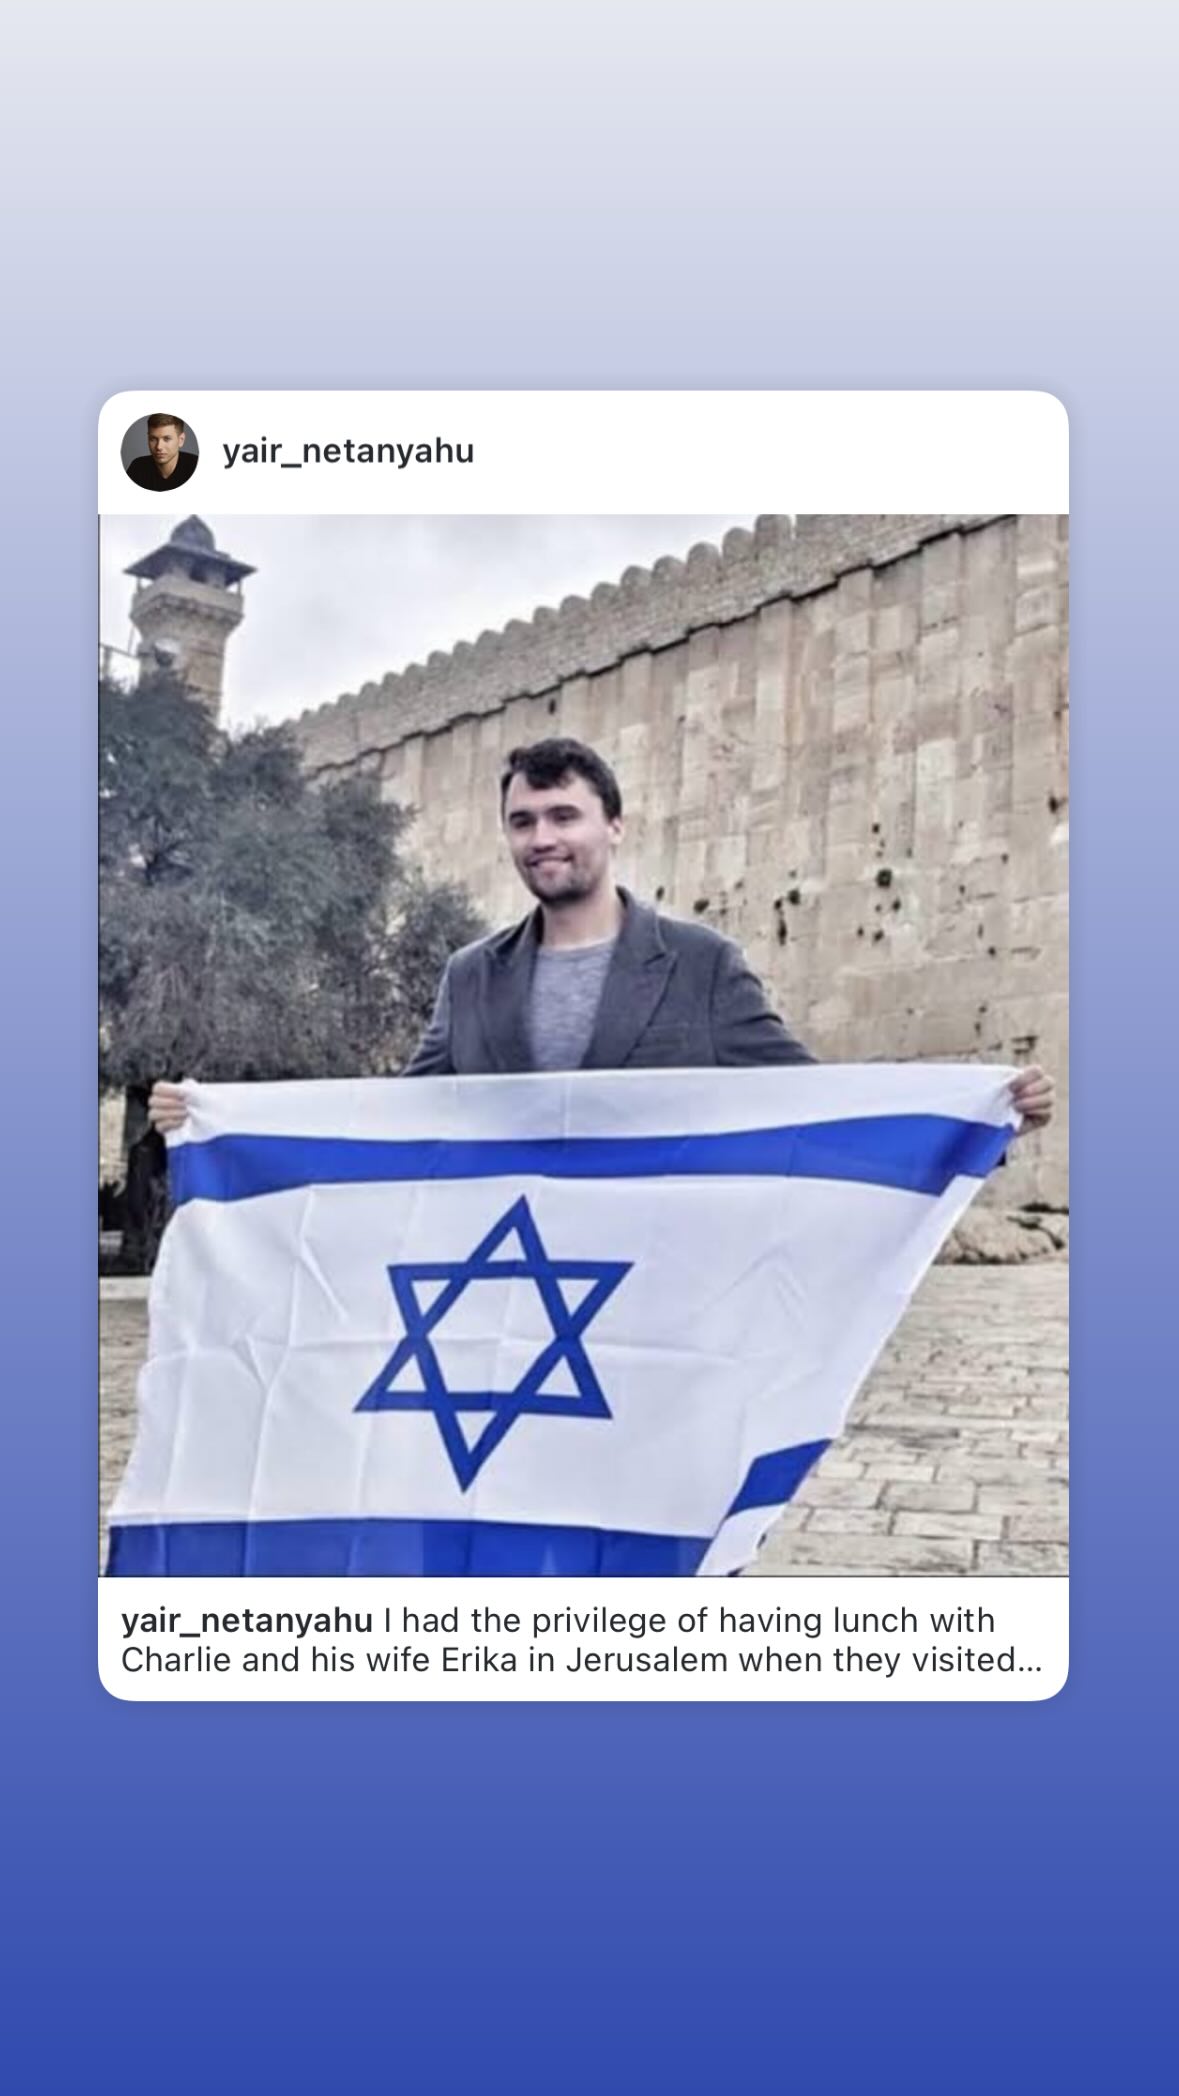1179x2096 pixels.
Task: Tap the Star of David on the flag
Action: tap(493, 1343)
